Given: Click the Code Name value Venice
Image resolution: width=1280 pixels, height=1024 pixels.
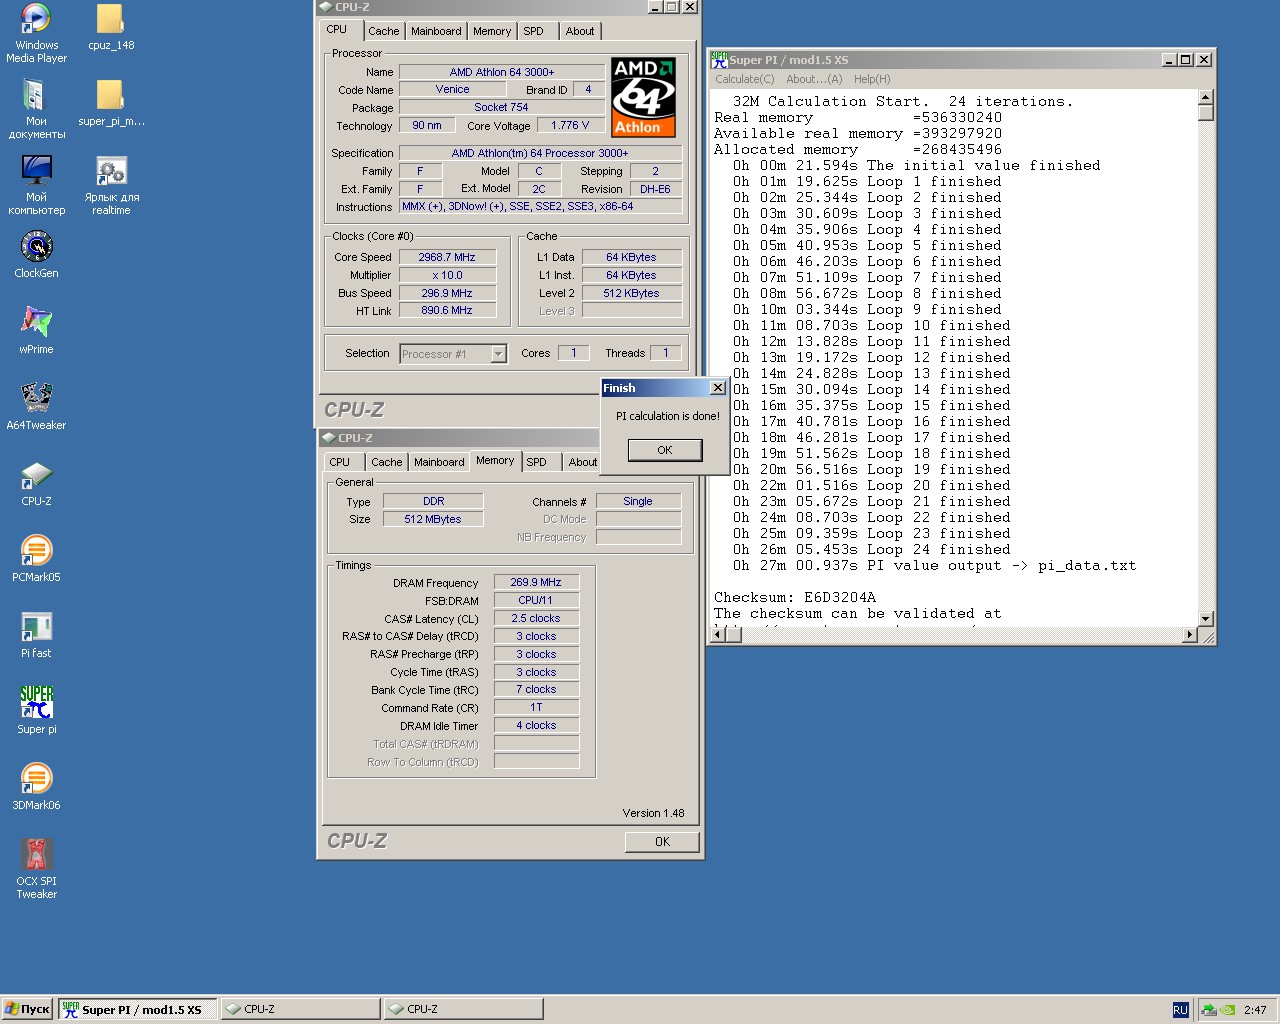Looking at the screenshot, I should point(452,89).
